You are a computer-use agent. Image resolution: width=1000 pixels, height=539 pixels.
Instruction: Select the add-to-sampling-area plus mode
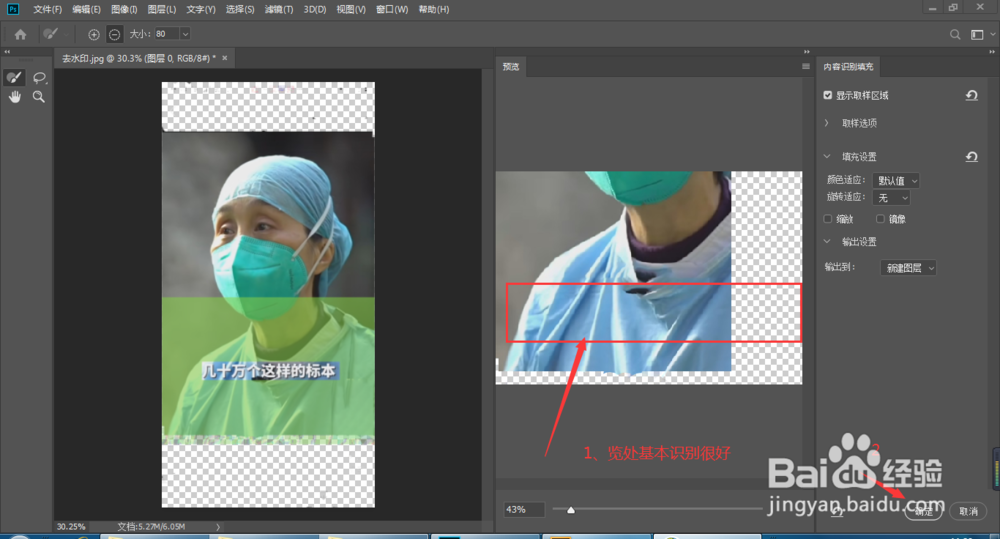pyautogui.click(x=94, y=34)
